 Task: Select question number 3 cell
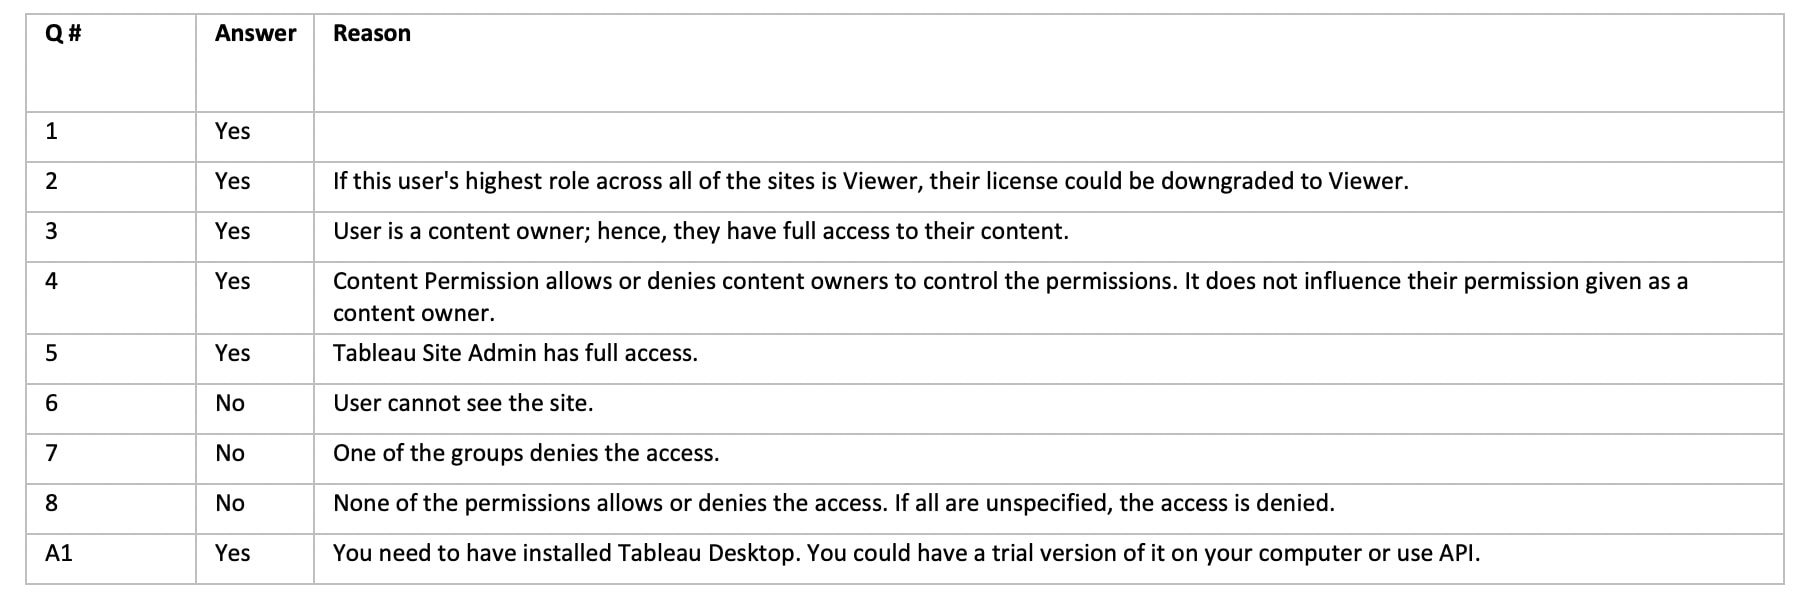coord(111,237)
